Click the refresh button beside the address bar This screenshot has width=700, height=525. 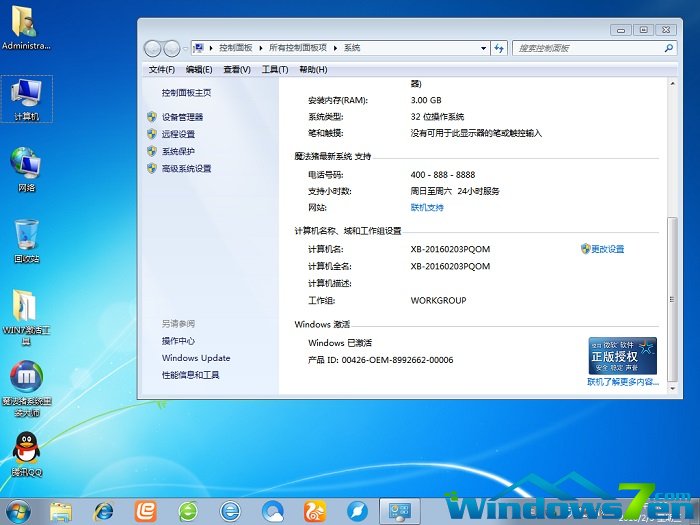click(498, 48)
